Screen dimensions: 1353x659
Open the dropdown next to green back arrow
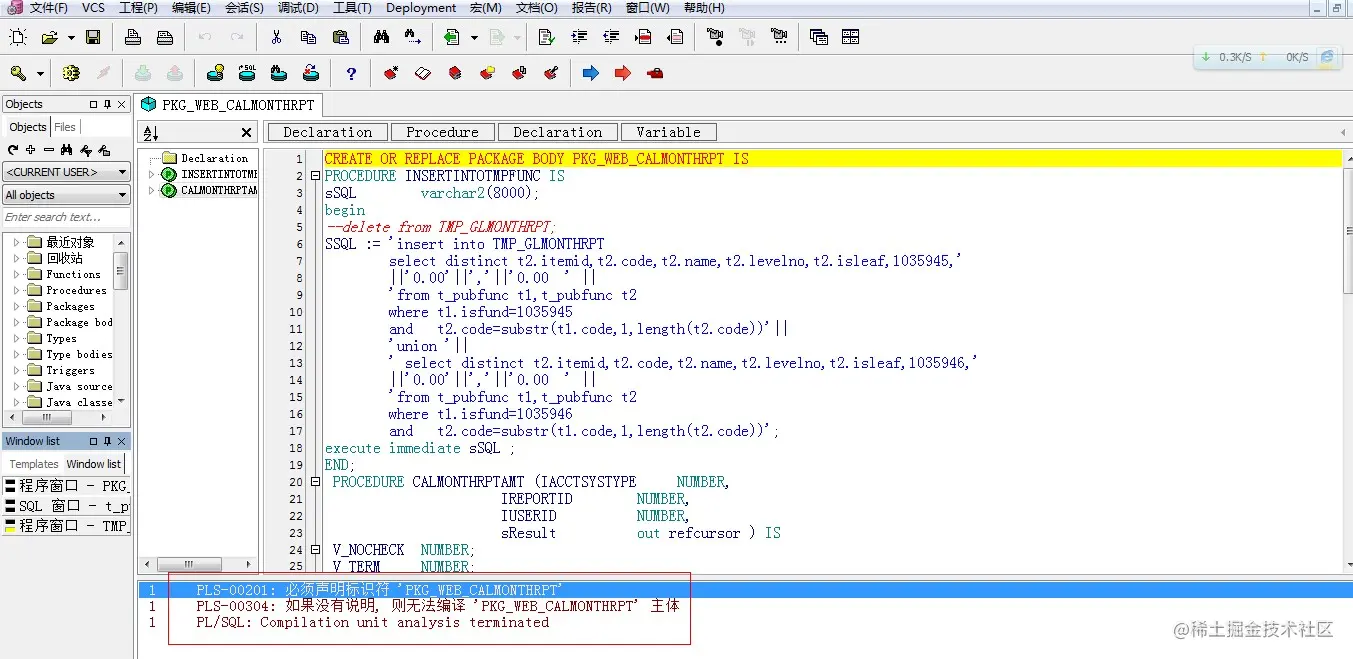click(472, 38)
